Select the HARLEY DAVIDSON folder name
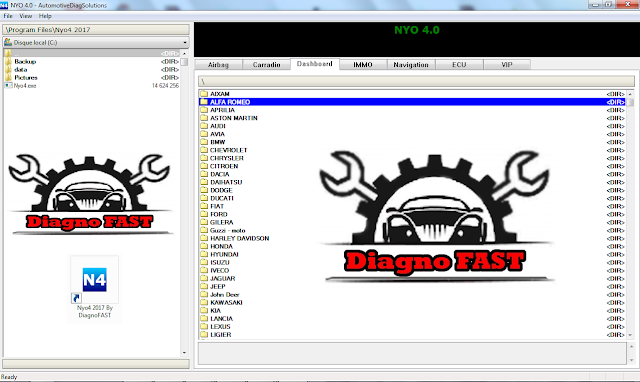The width and height of the screenshot is (640, 382). 240,238
